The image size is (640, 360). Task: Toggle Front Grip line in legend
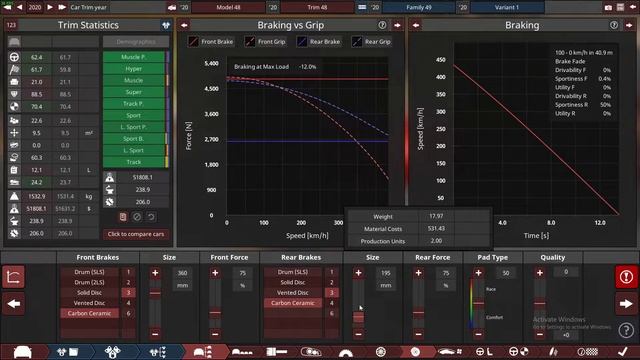click(x=266, y=41)
